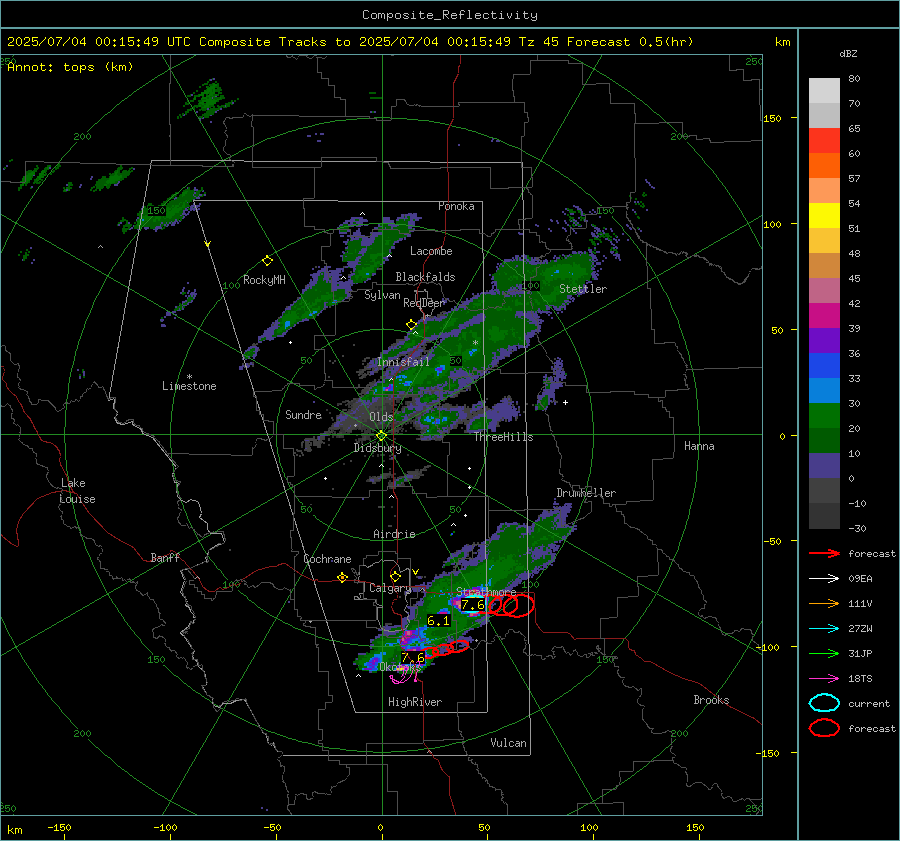Screen dimensions: 900x841
Task: Click the Vulcan town label
Action: [x=508, y=743]
